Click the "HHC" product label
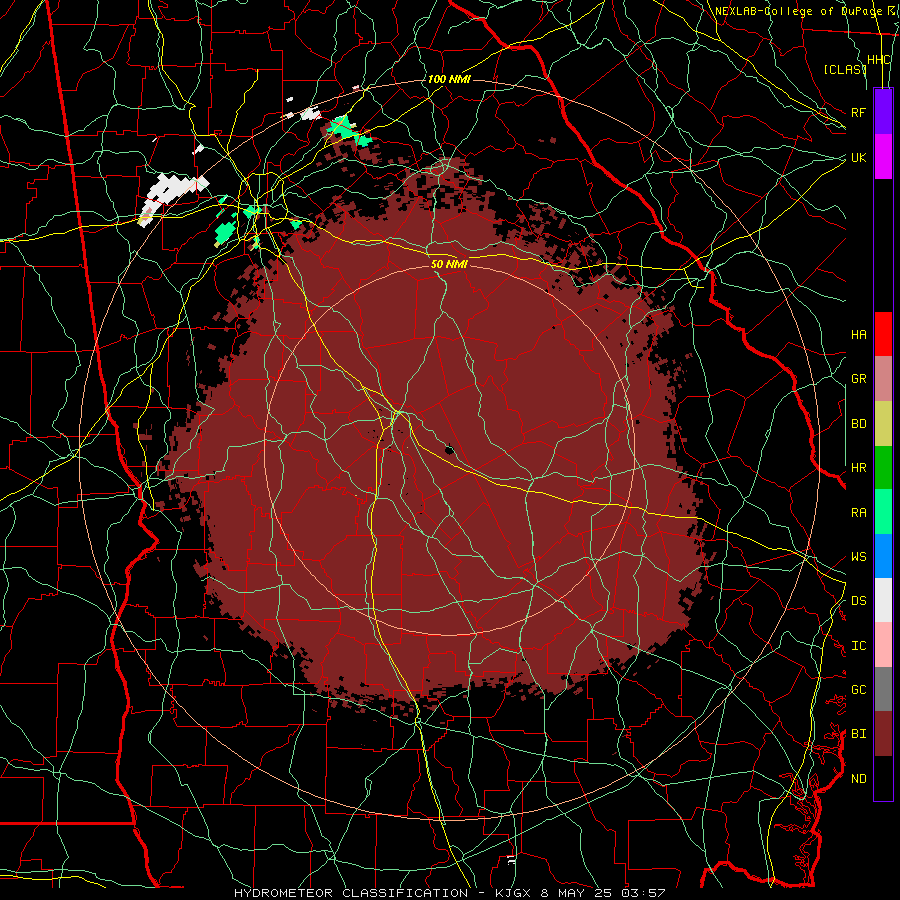The height and width of the screenshot is (900, 900). tap(879, 60)
